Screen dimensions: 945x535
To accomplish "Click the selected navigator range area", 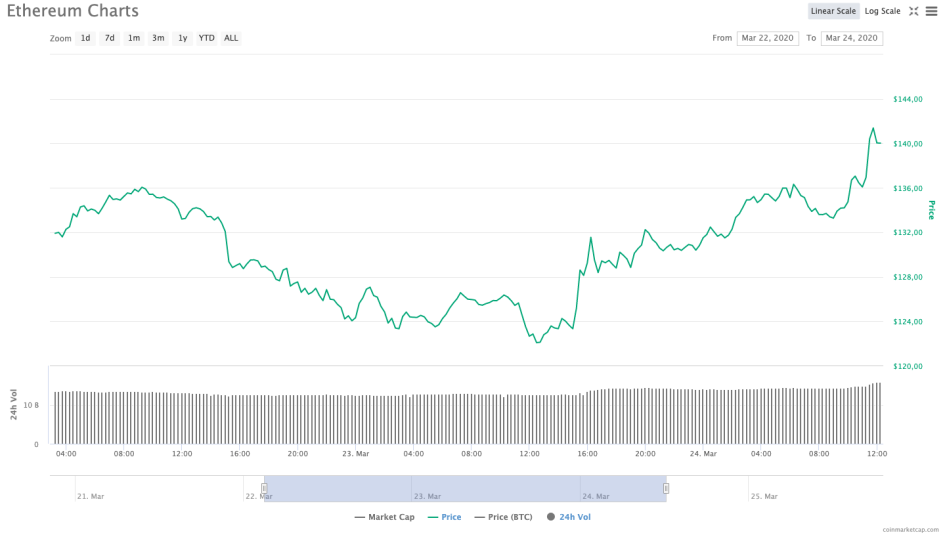I will 465,488.
